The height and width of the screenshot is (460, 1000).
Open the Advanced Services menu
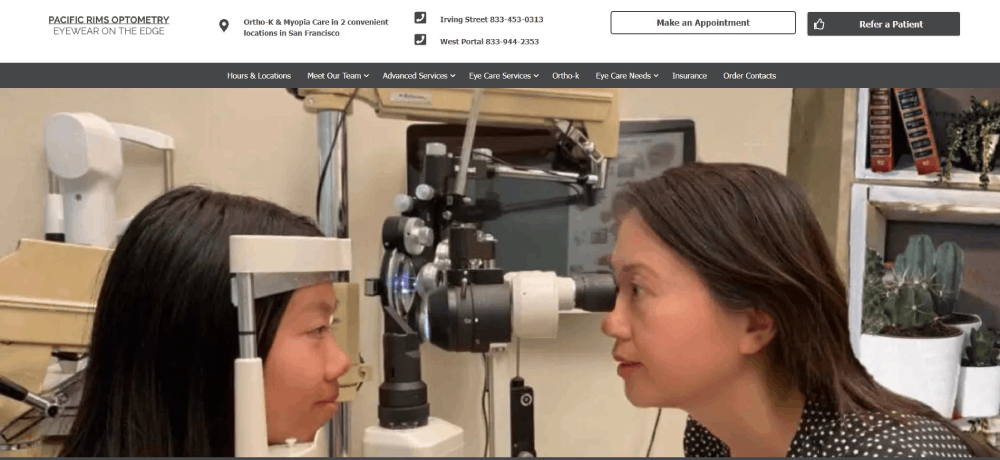pyautogui.click(x=415, y=76)
